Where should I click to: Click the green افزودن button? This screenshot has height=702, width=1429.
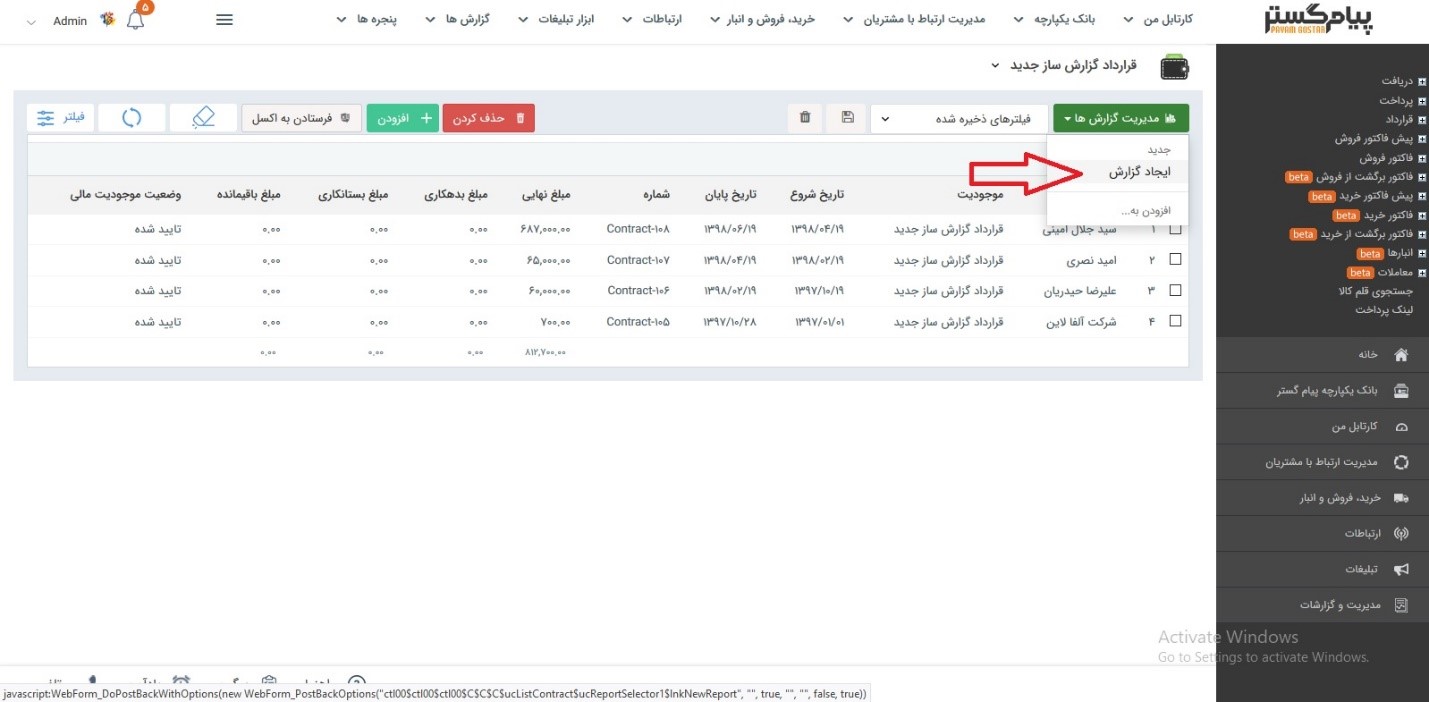[x=400, y=118]
